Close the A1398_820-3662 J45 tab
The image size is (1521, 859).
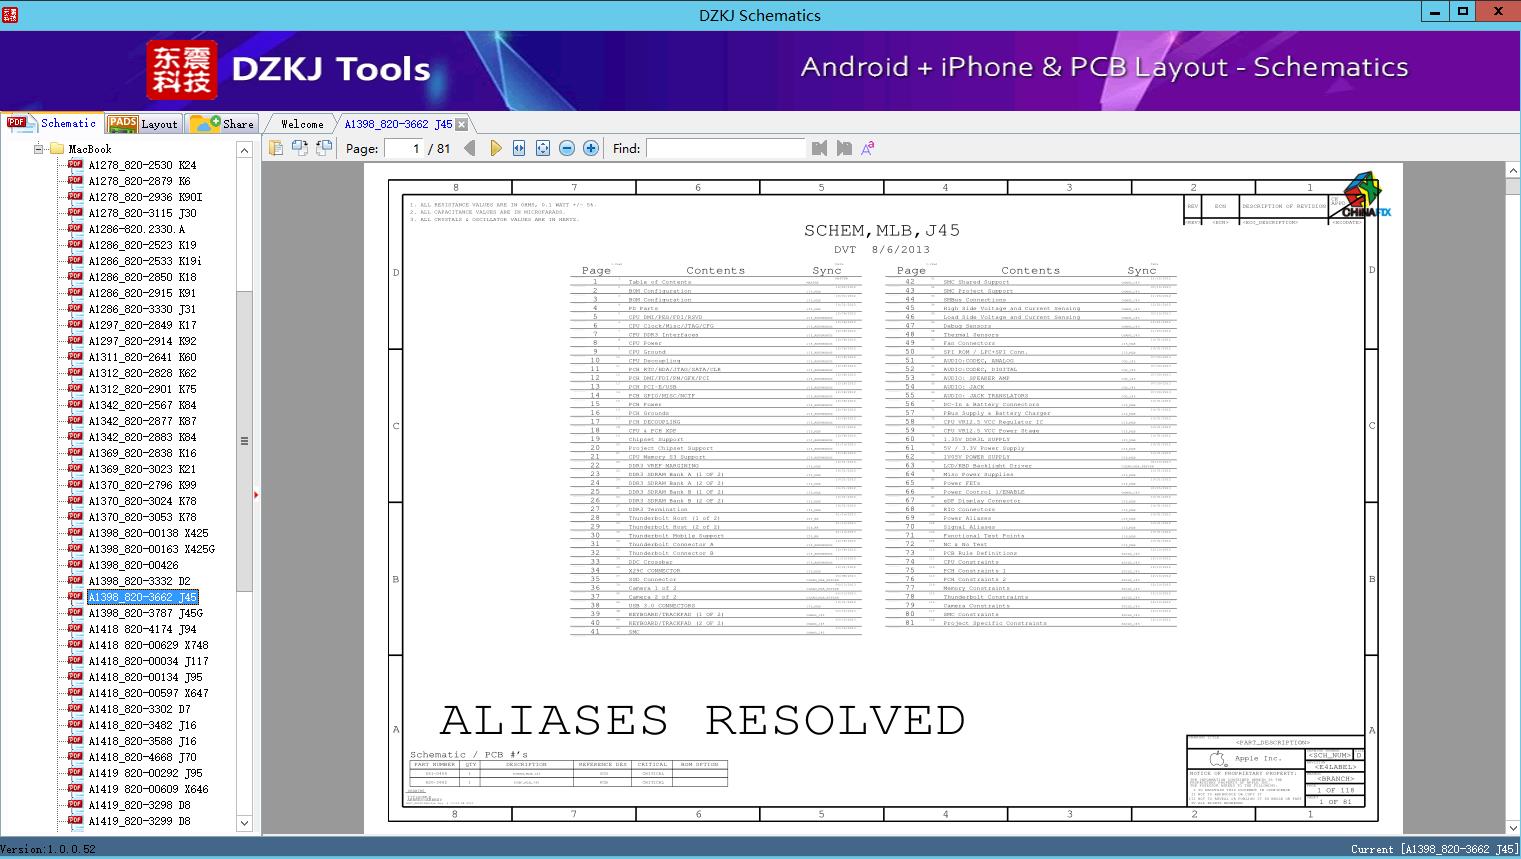pyautogui.click(x=462, y=124)
